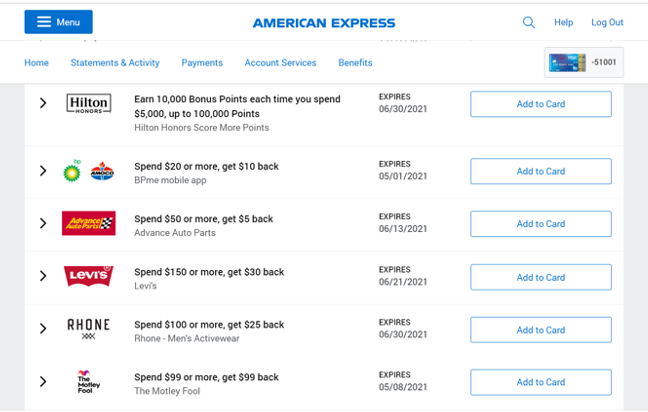The height and width of the screenshot is (412, 648).
Task: Open the blue Menu button
Action: click(58, 22)
